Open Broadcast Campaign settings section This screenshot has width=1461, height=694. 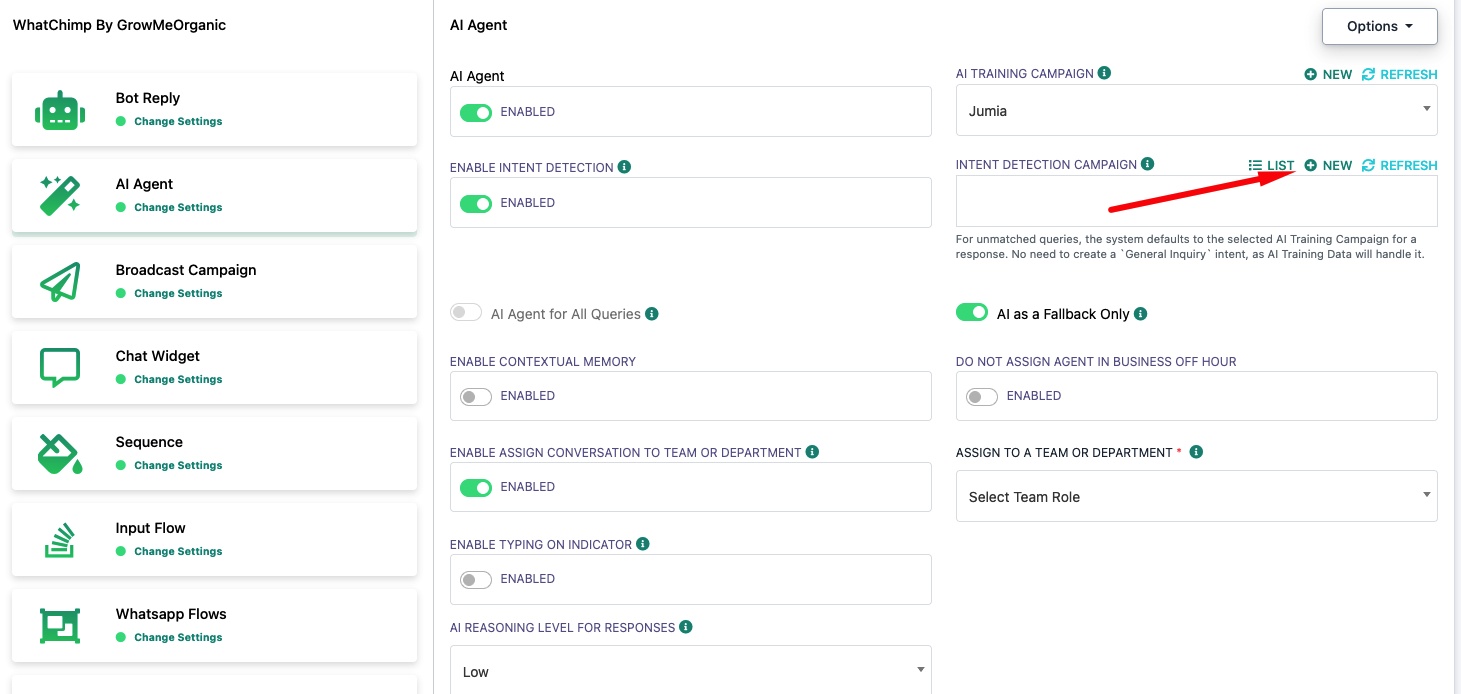point(214,281)
